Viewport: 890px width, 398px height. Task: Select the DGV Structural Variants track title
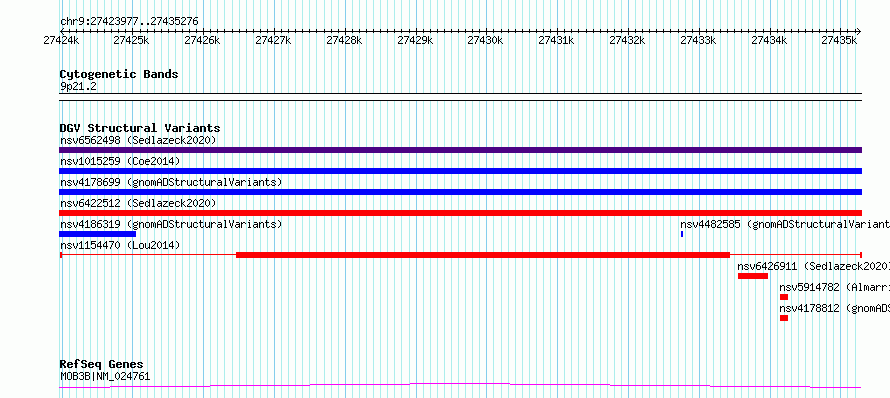coord(140,128)
